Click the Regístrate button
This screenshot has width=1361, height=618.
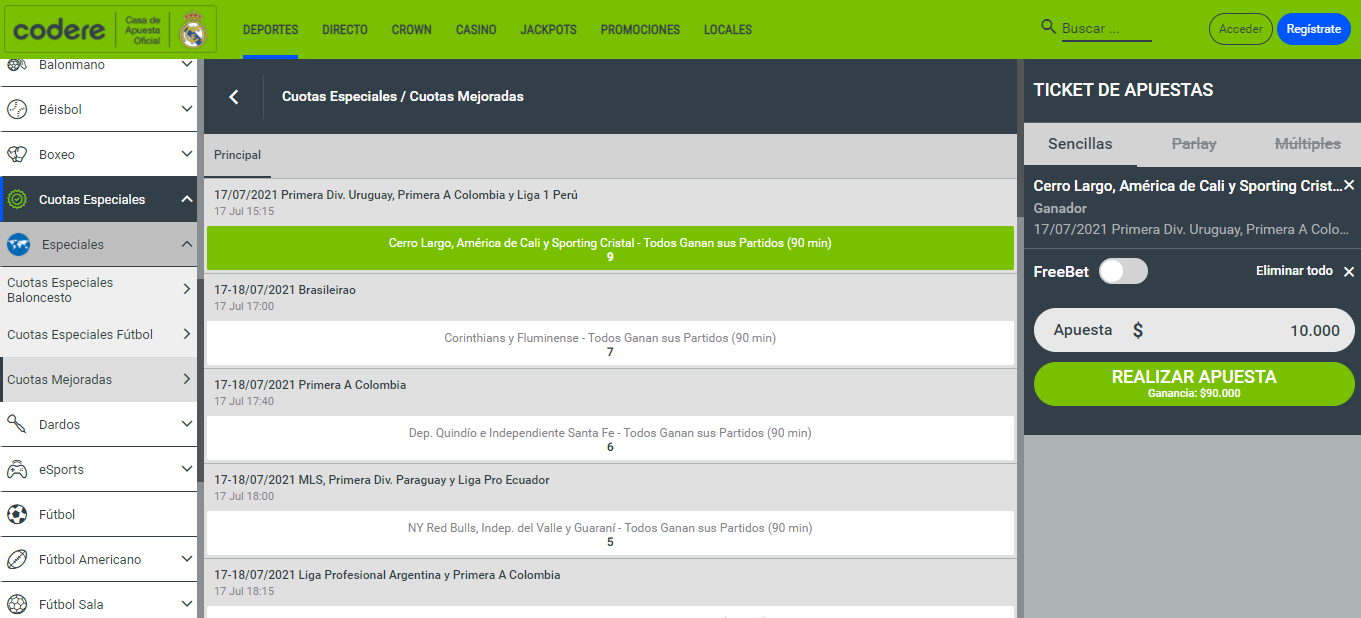pyautogui.click(x=1314, y=29)
